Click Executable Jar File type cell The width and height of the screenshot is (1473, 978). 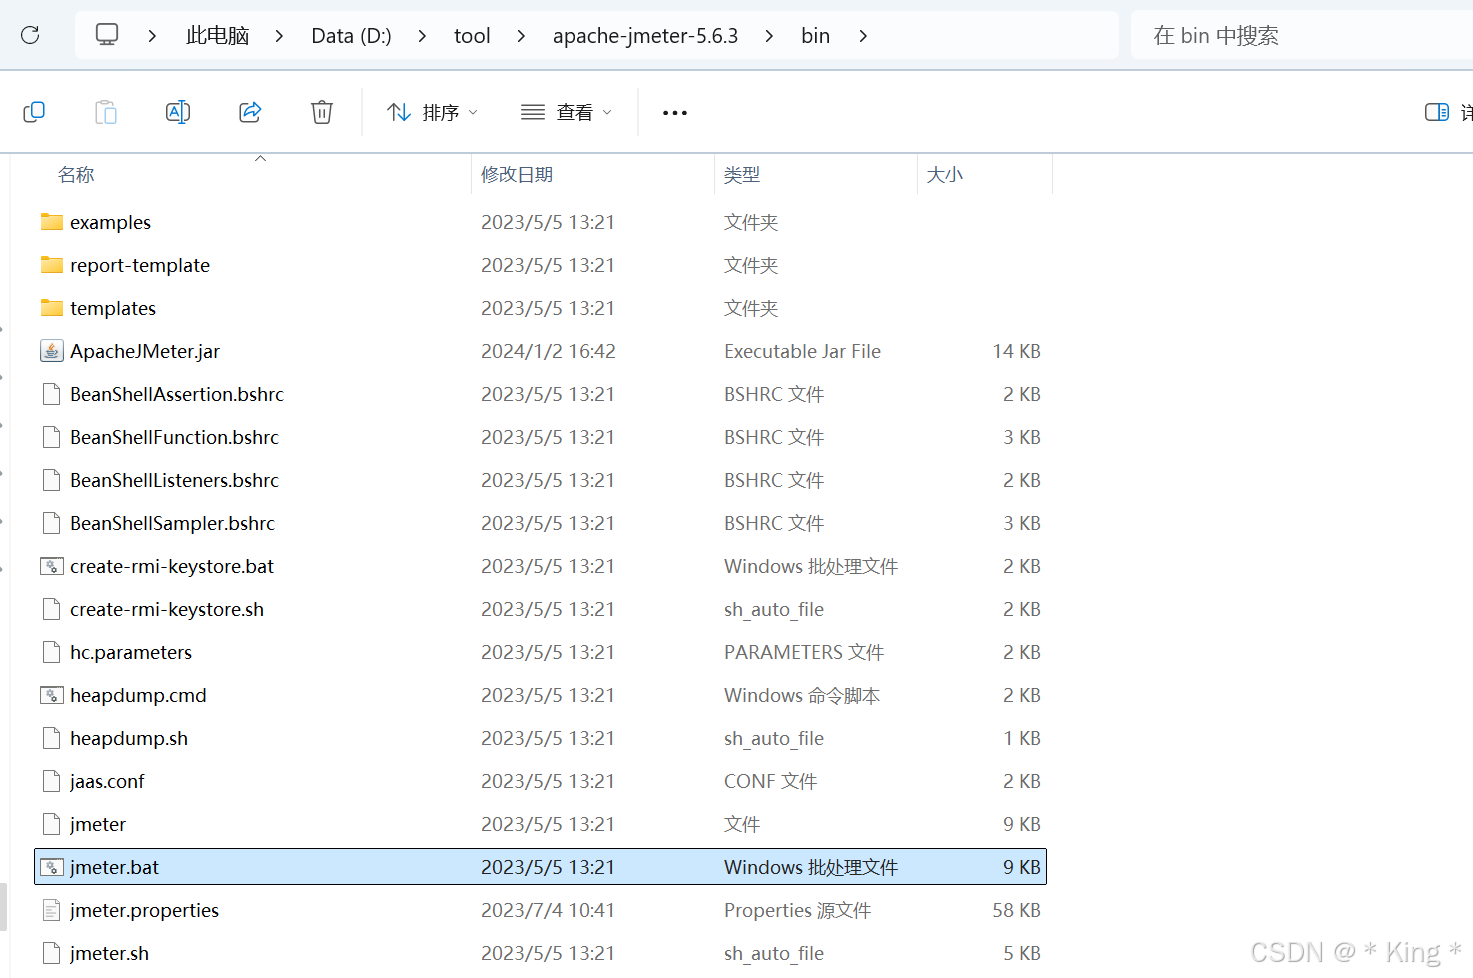tap(802, 351)
